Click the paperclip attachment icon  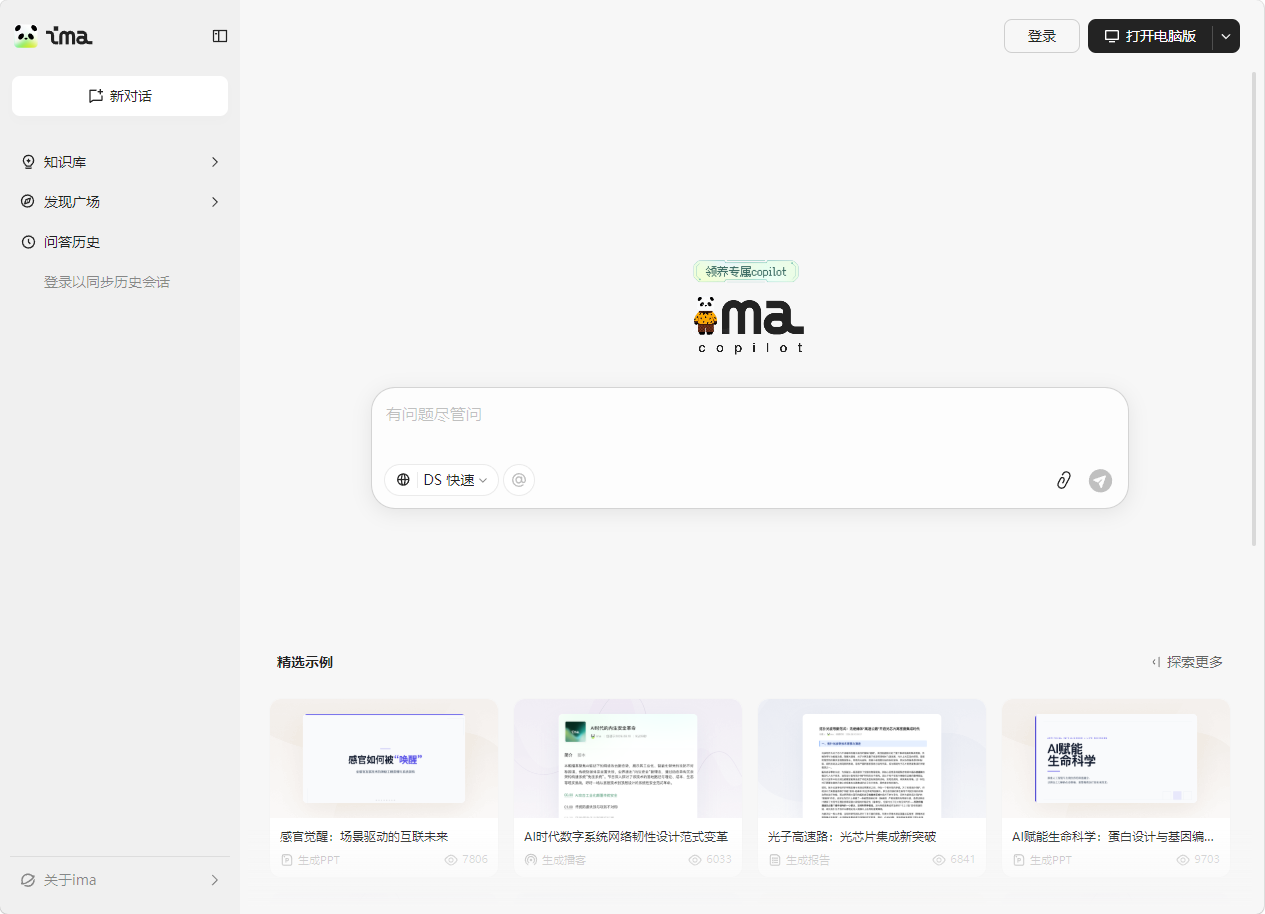(x=1064, y=480)
